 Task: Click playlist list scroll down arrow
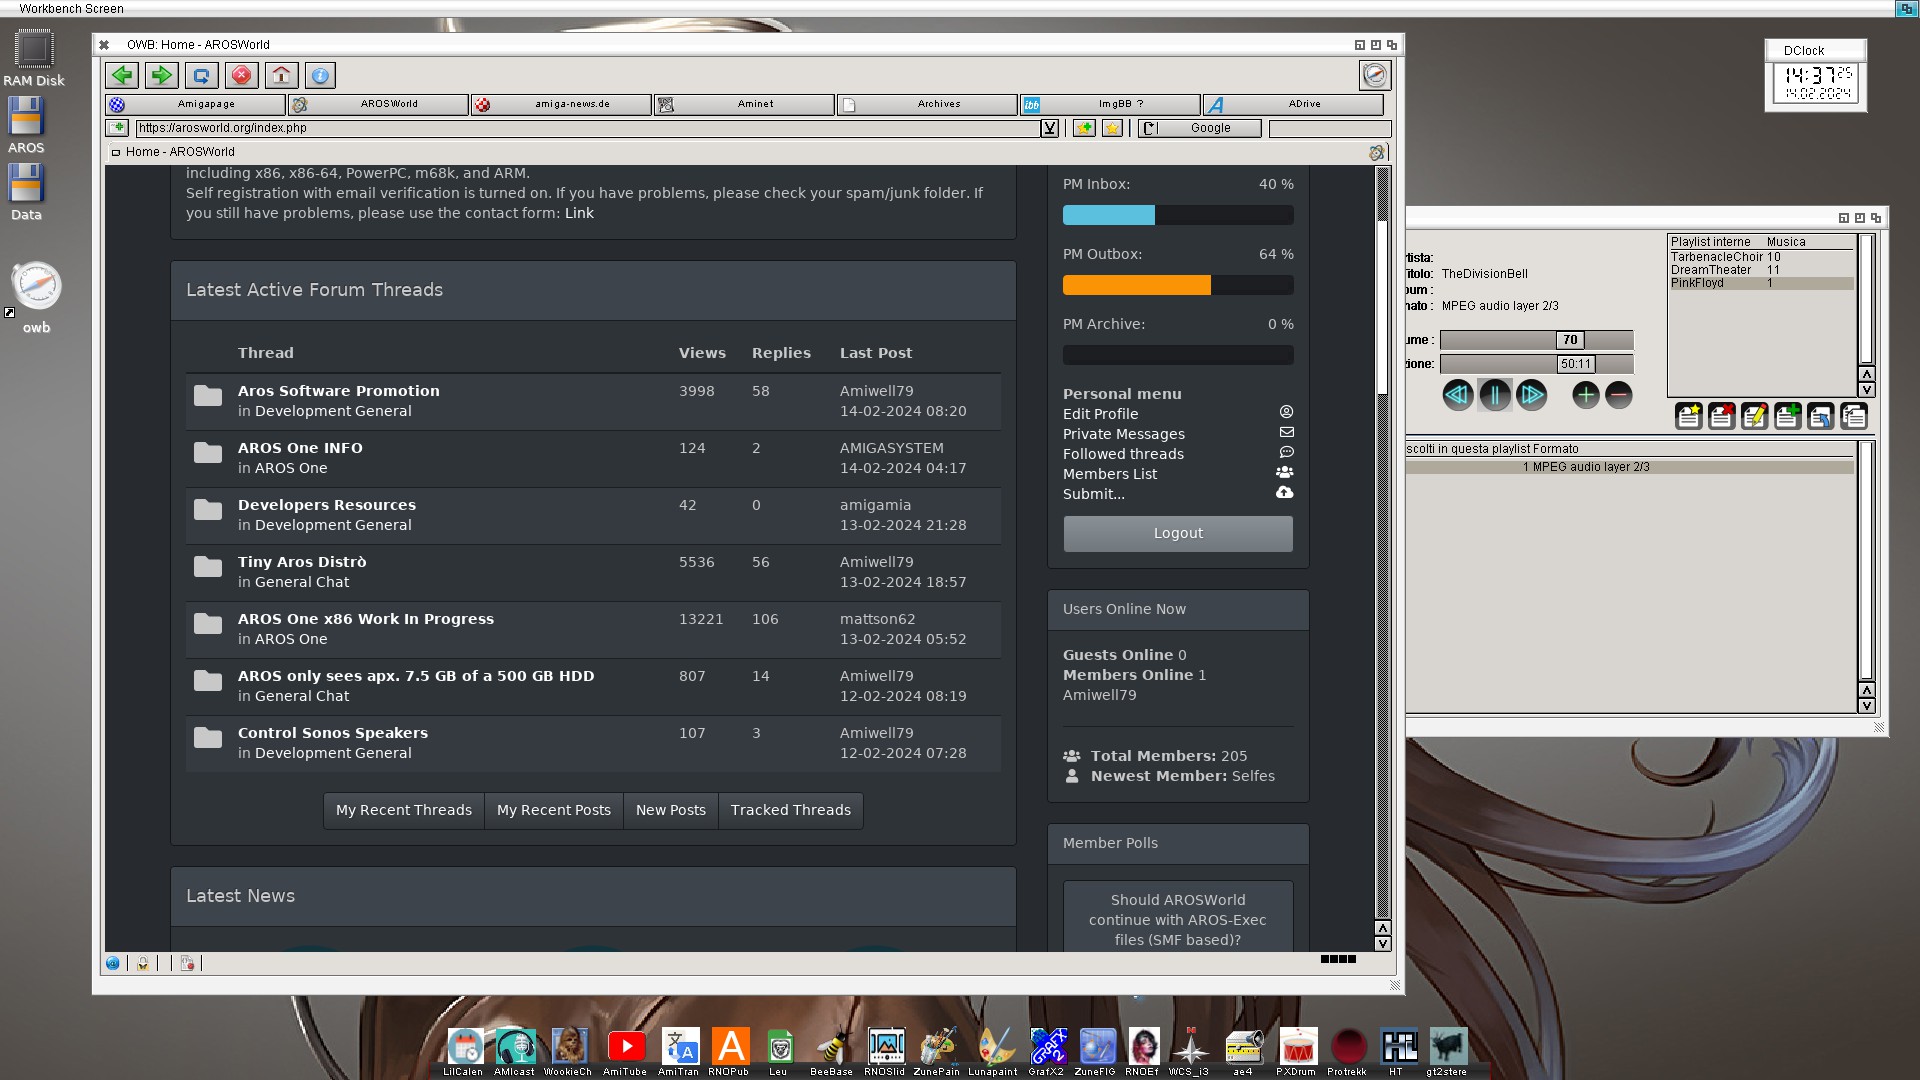(x=1866, y=390)
